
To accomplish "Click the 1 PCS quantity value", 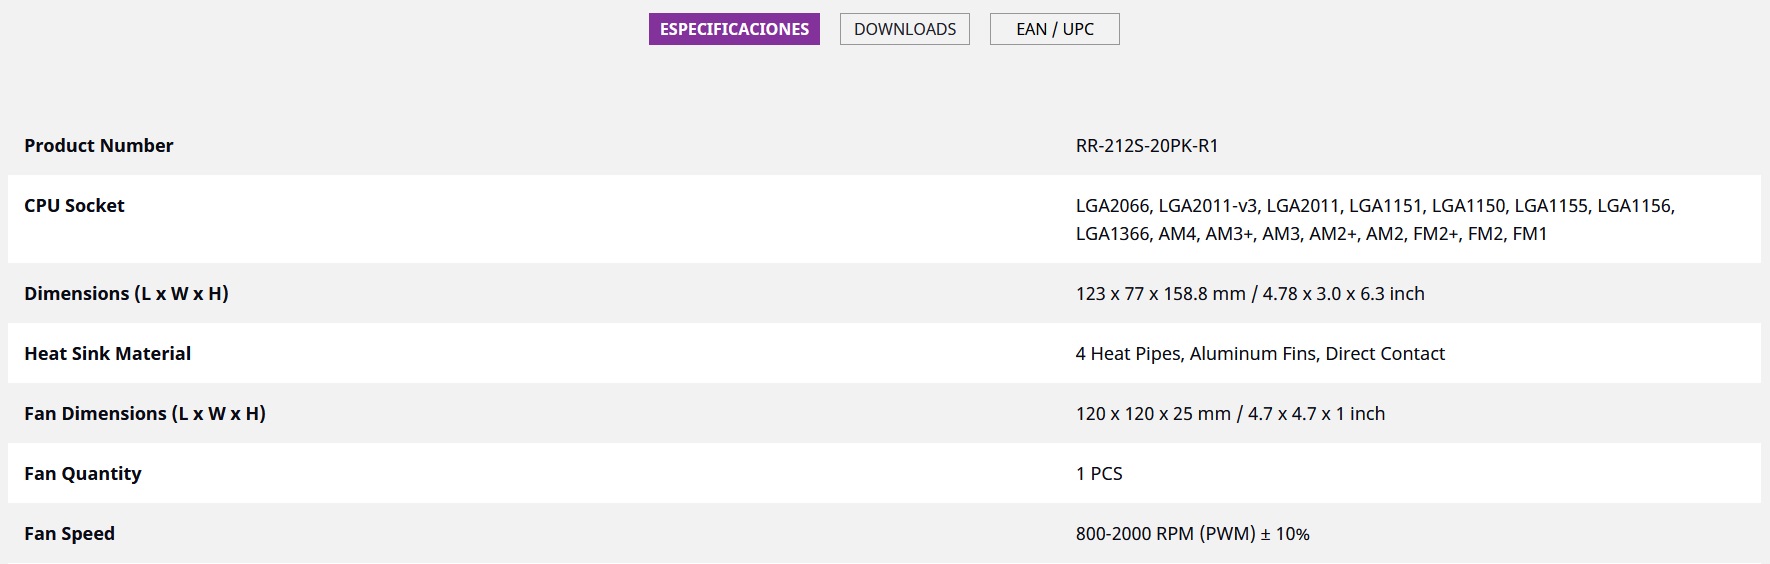I will tap(1099, 474).
